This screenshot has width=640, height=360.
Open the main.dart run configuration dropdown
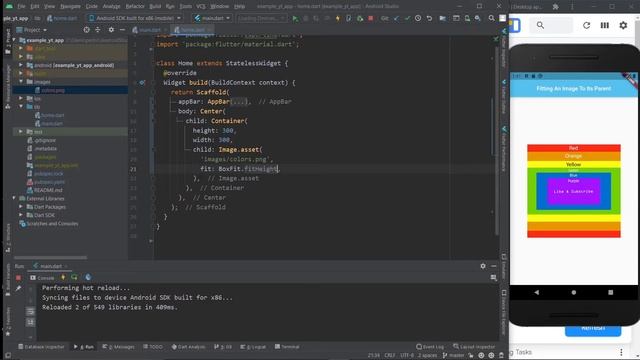pos(212,18)
